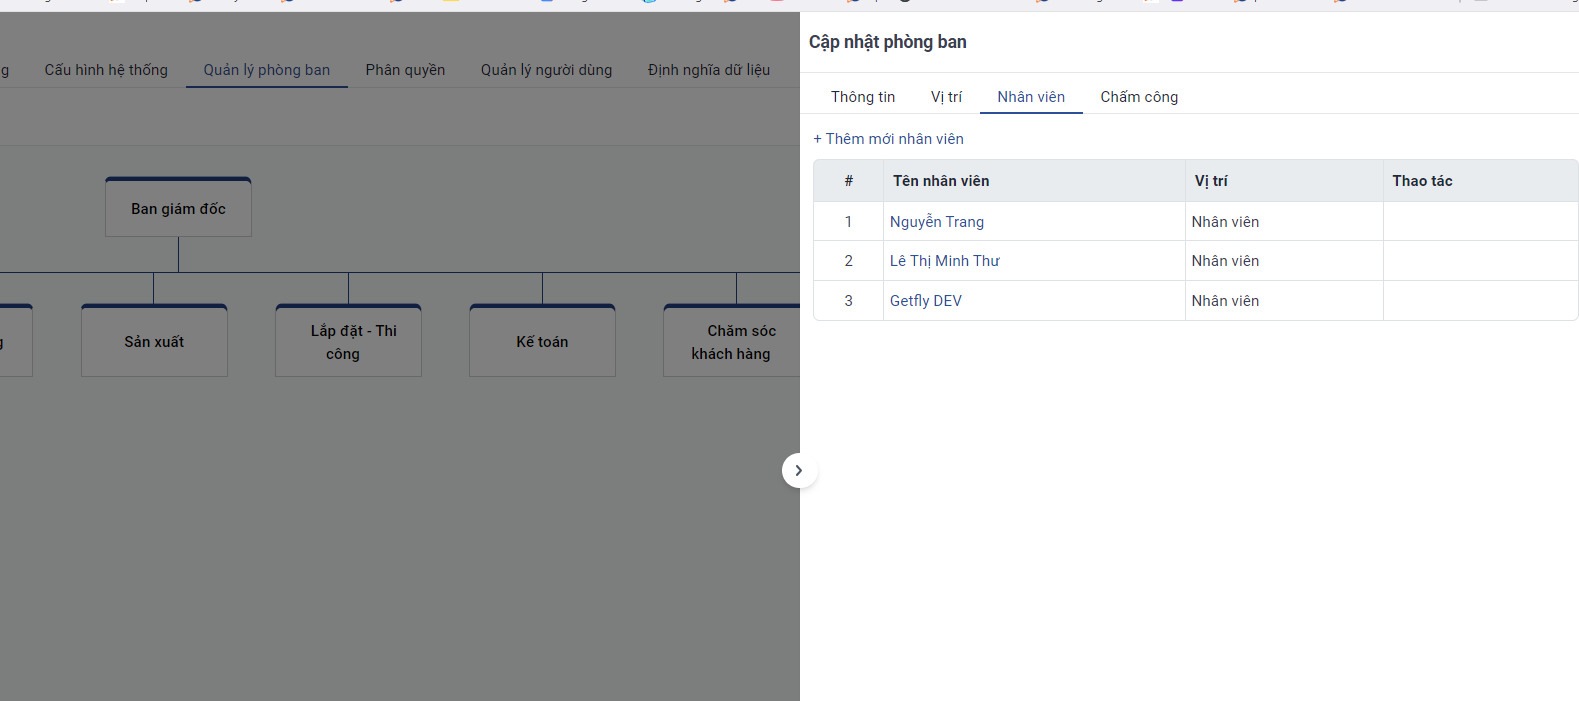This screenshot has width=1579, height=701.
Task: Open Định nghĩa dữ liệu tab
Action: (x=709, y=70)
